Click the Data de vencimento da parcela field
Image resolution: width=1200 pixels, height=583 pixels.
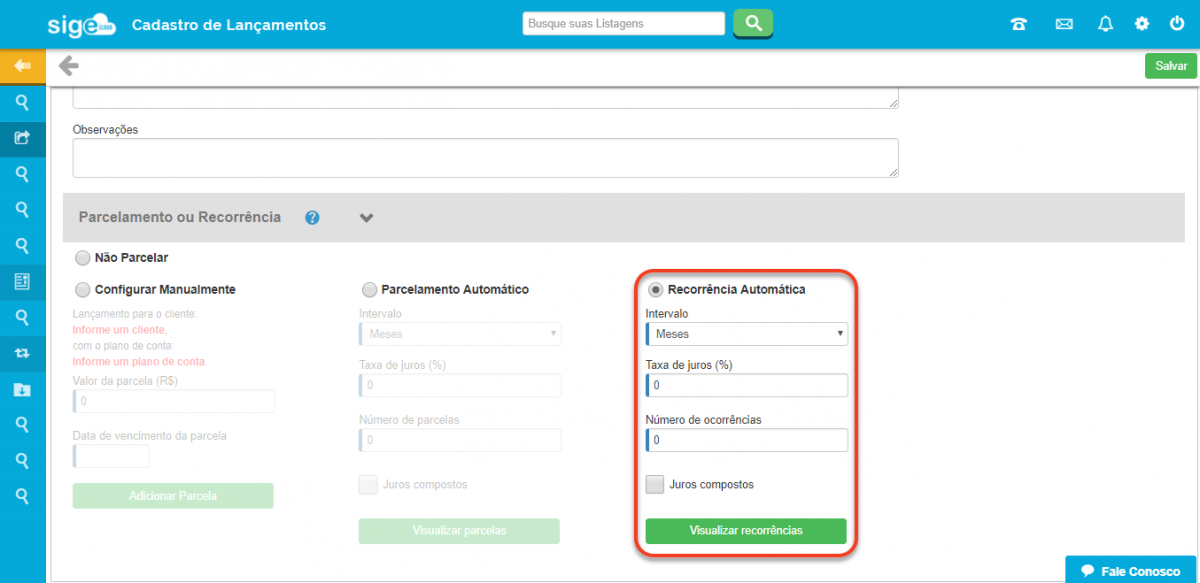coord(111,456)
